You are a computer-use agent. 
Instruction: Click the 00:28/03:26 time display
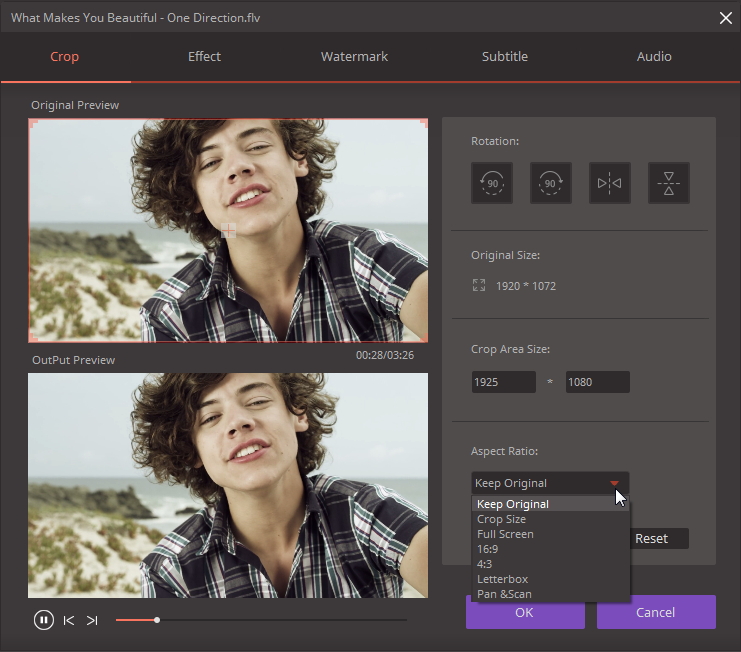385,355
